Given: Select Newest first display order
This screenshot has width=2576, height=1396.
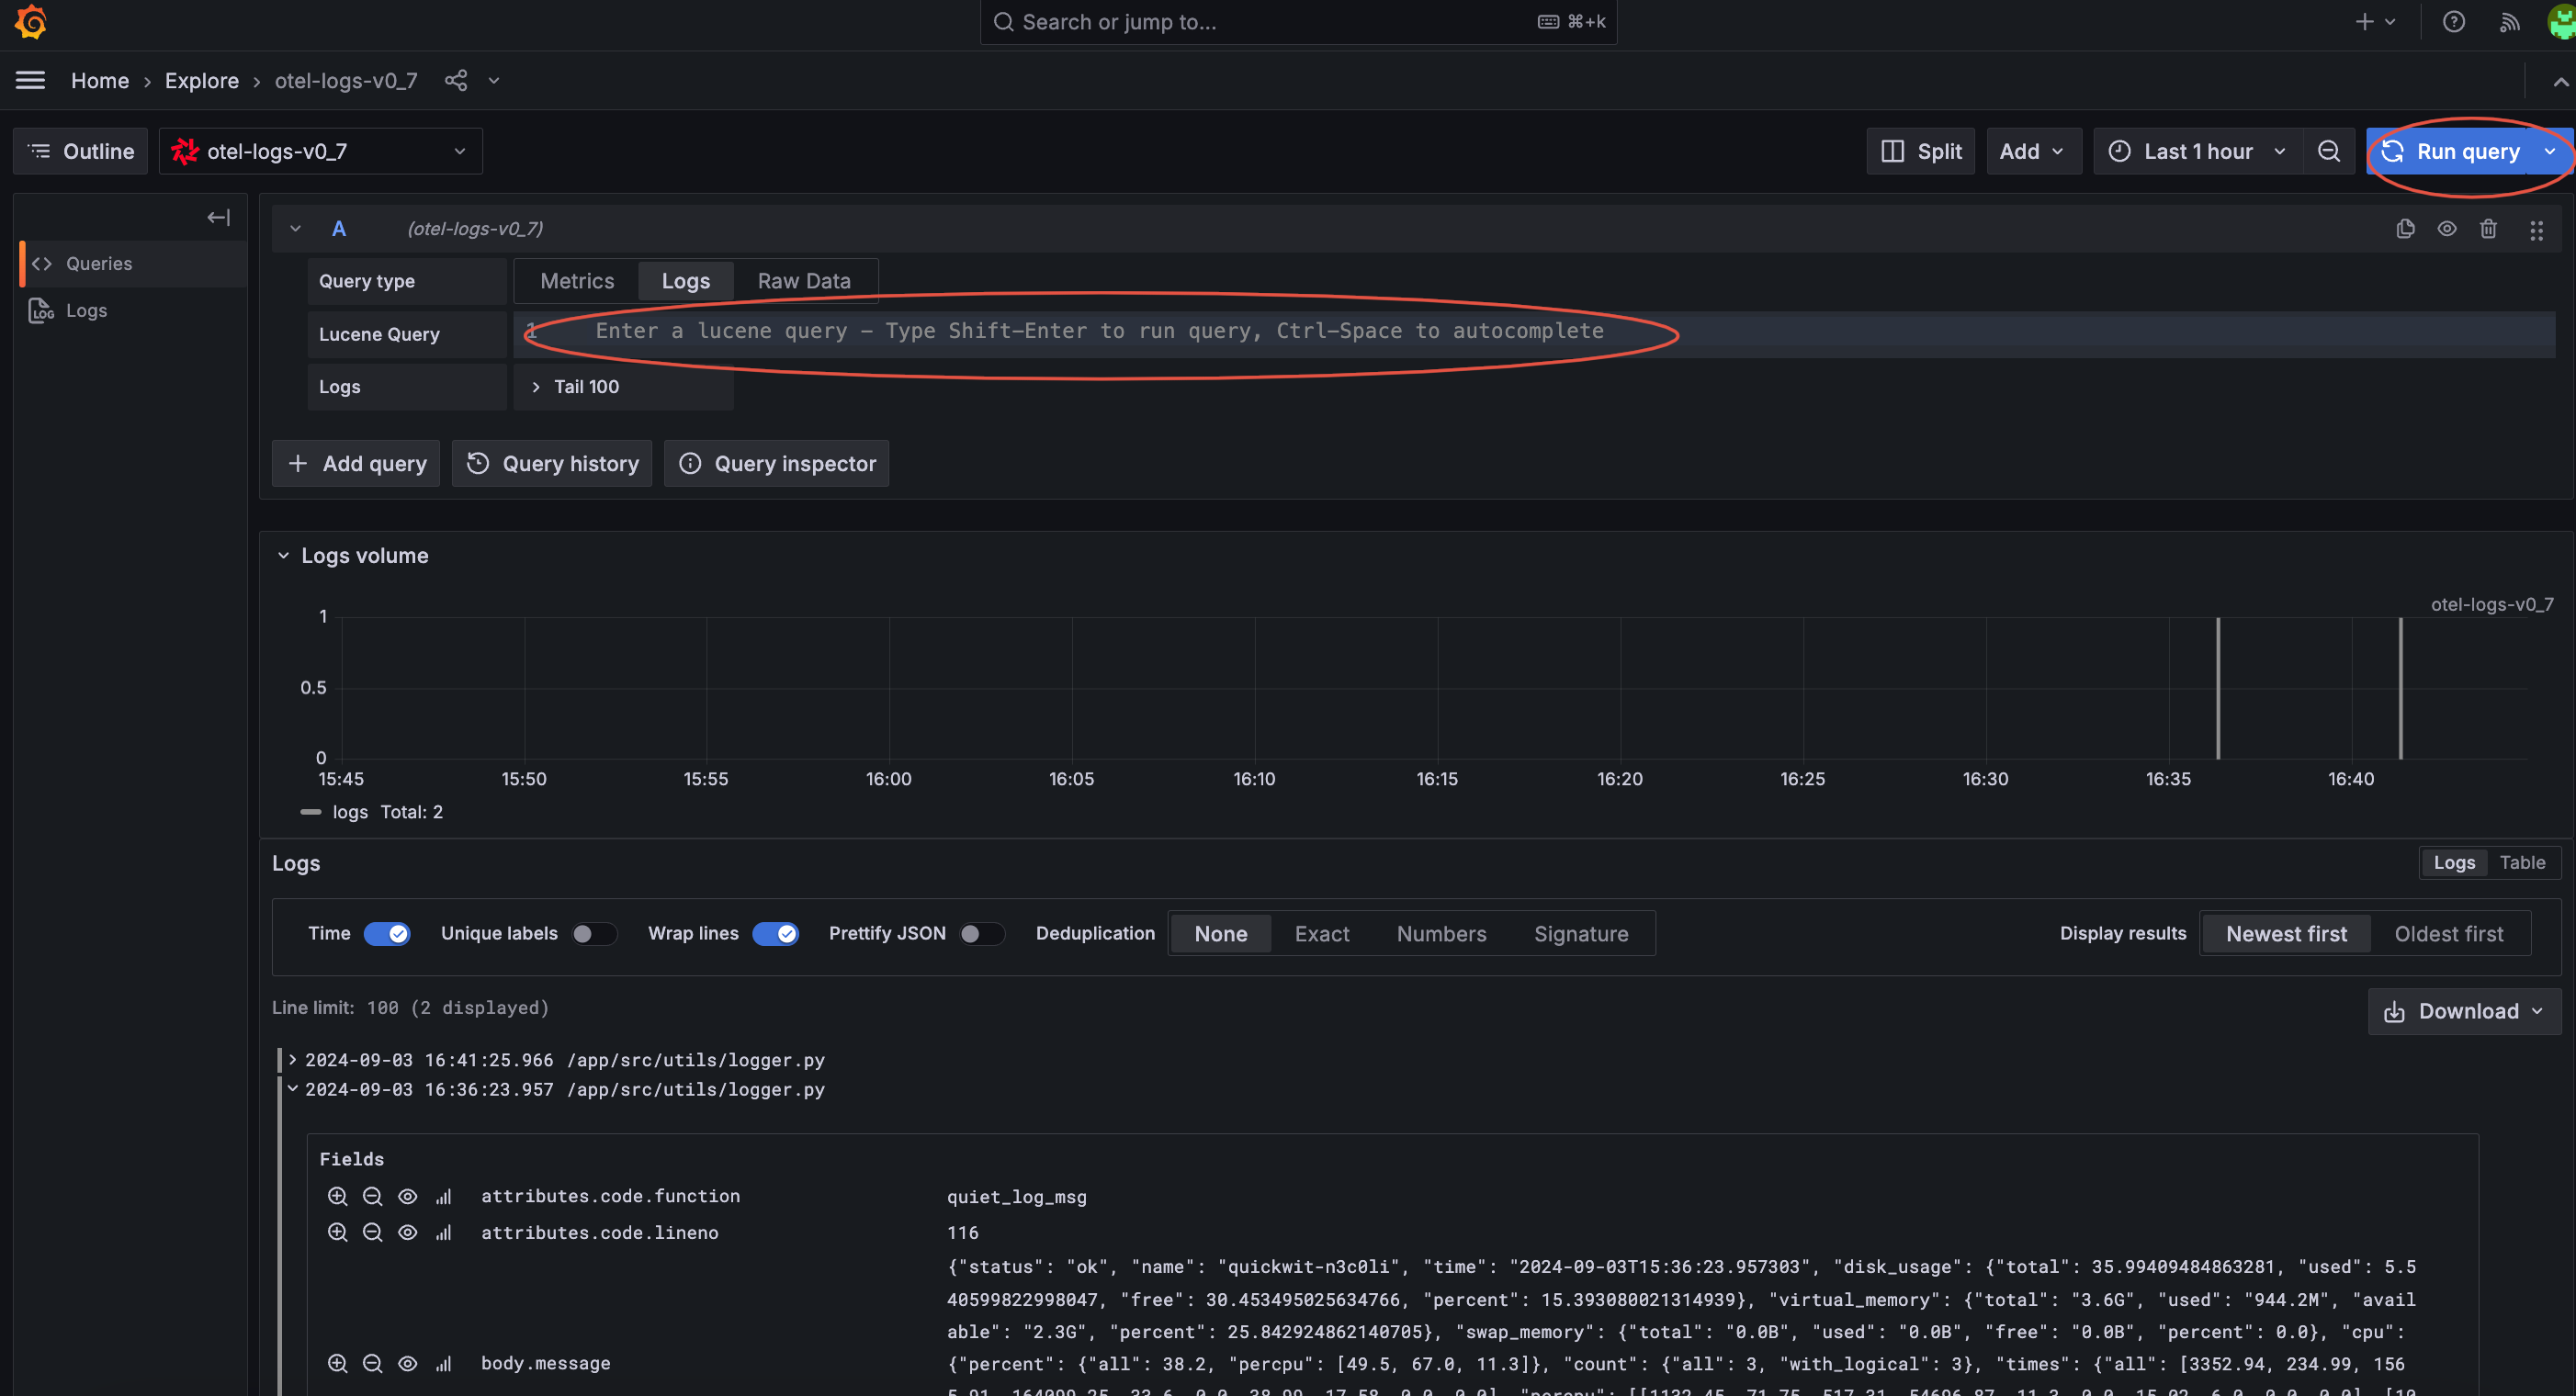Looking at the screenshot, I should coord(2286,933).
